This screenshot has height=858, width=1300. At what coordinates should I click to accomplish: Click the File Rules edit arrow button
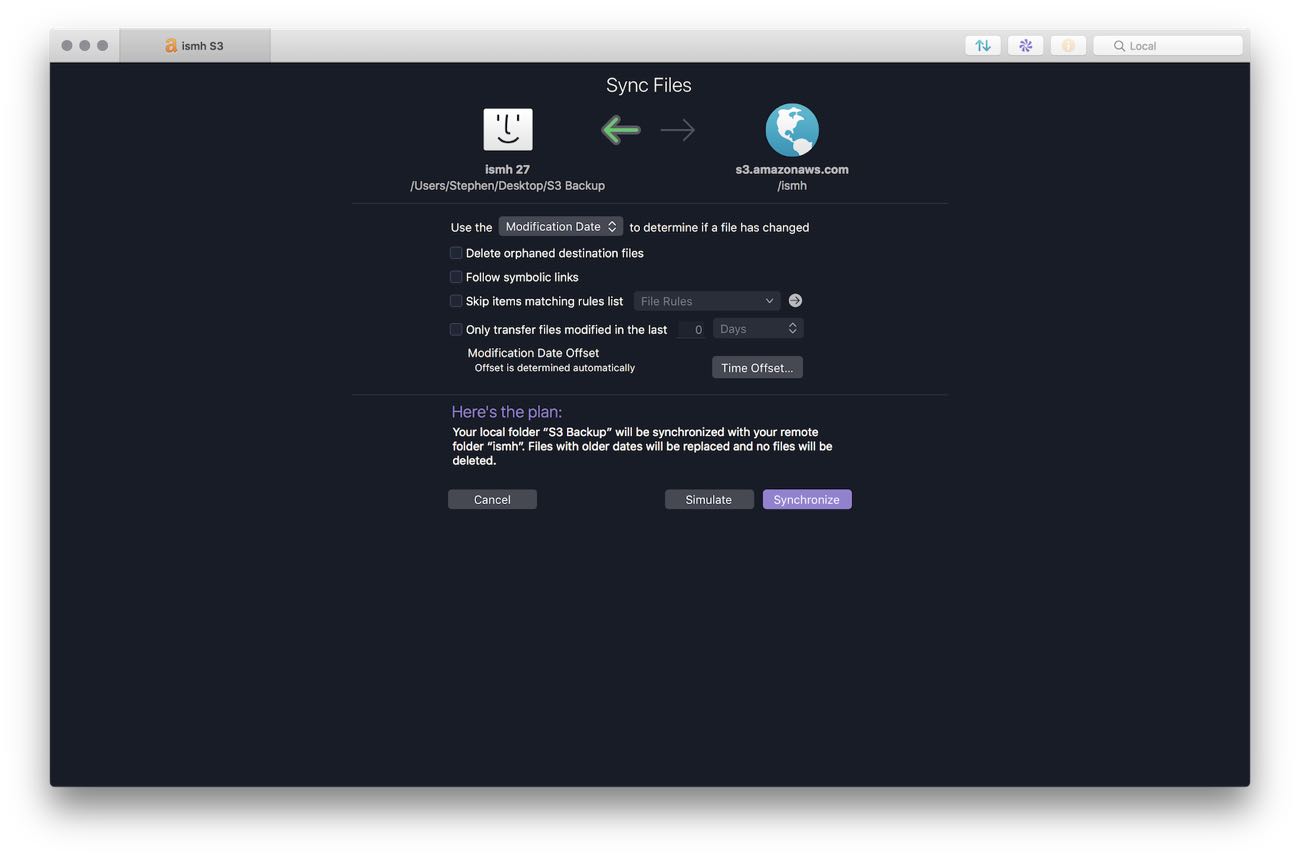[795, 301]
